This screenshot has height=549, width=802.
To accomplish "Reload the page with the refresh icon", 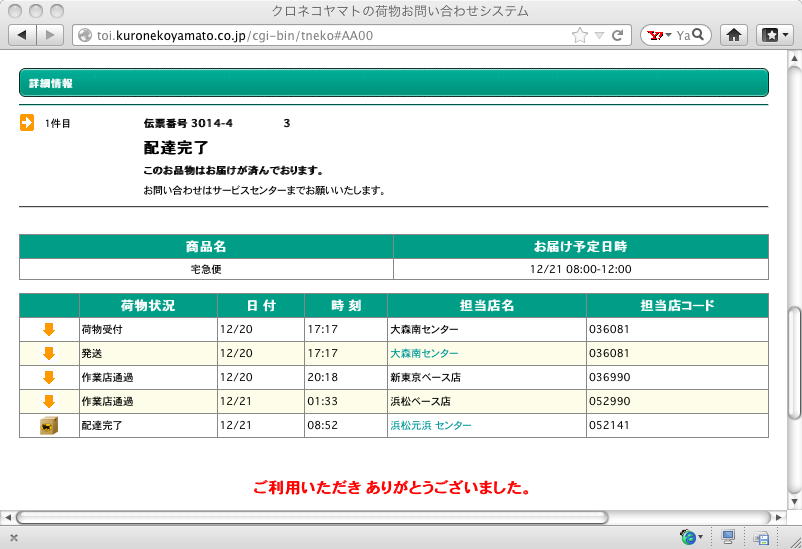I will click(617, 35).
